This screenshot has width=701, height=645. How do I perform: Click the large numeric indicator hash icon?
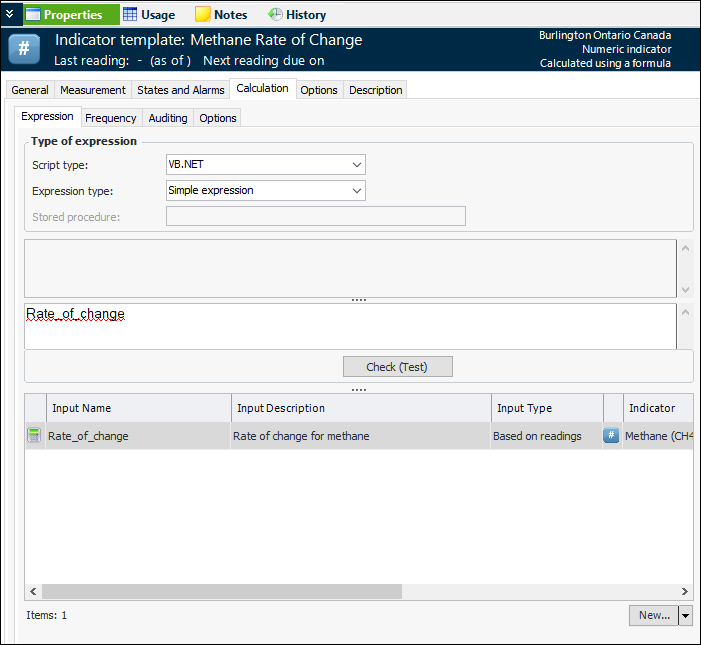[24, 50]
